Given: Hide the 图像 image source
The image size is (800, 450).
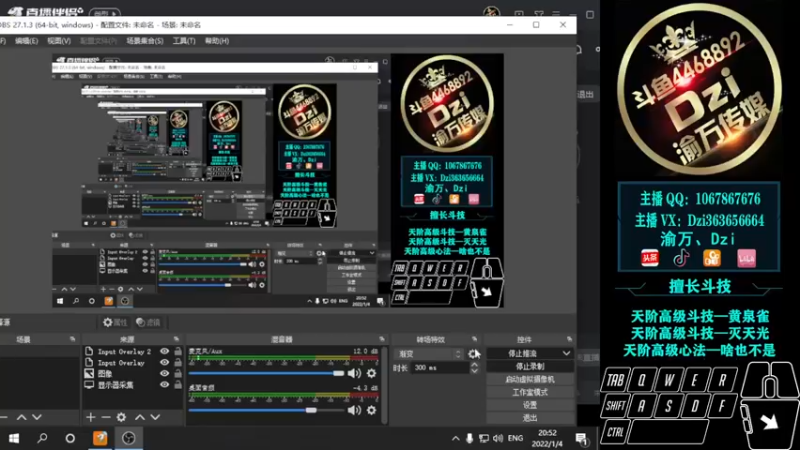Looking at the screenshot, I should tap(164, 373).
